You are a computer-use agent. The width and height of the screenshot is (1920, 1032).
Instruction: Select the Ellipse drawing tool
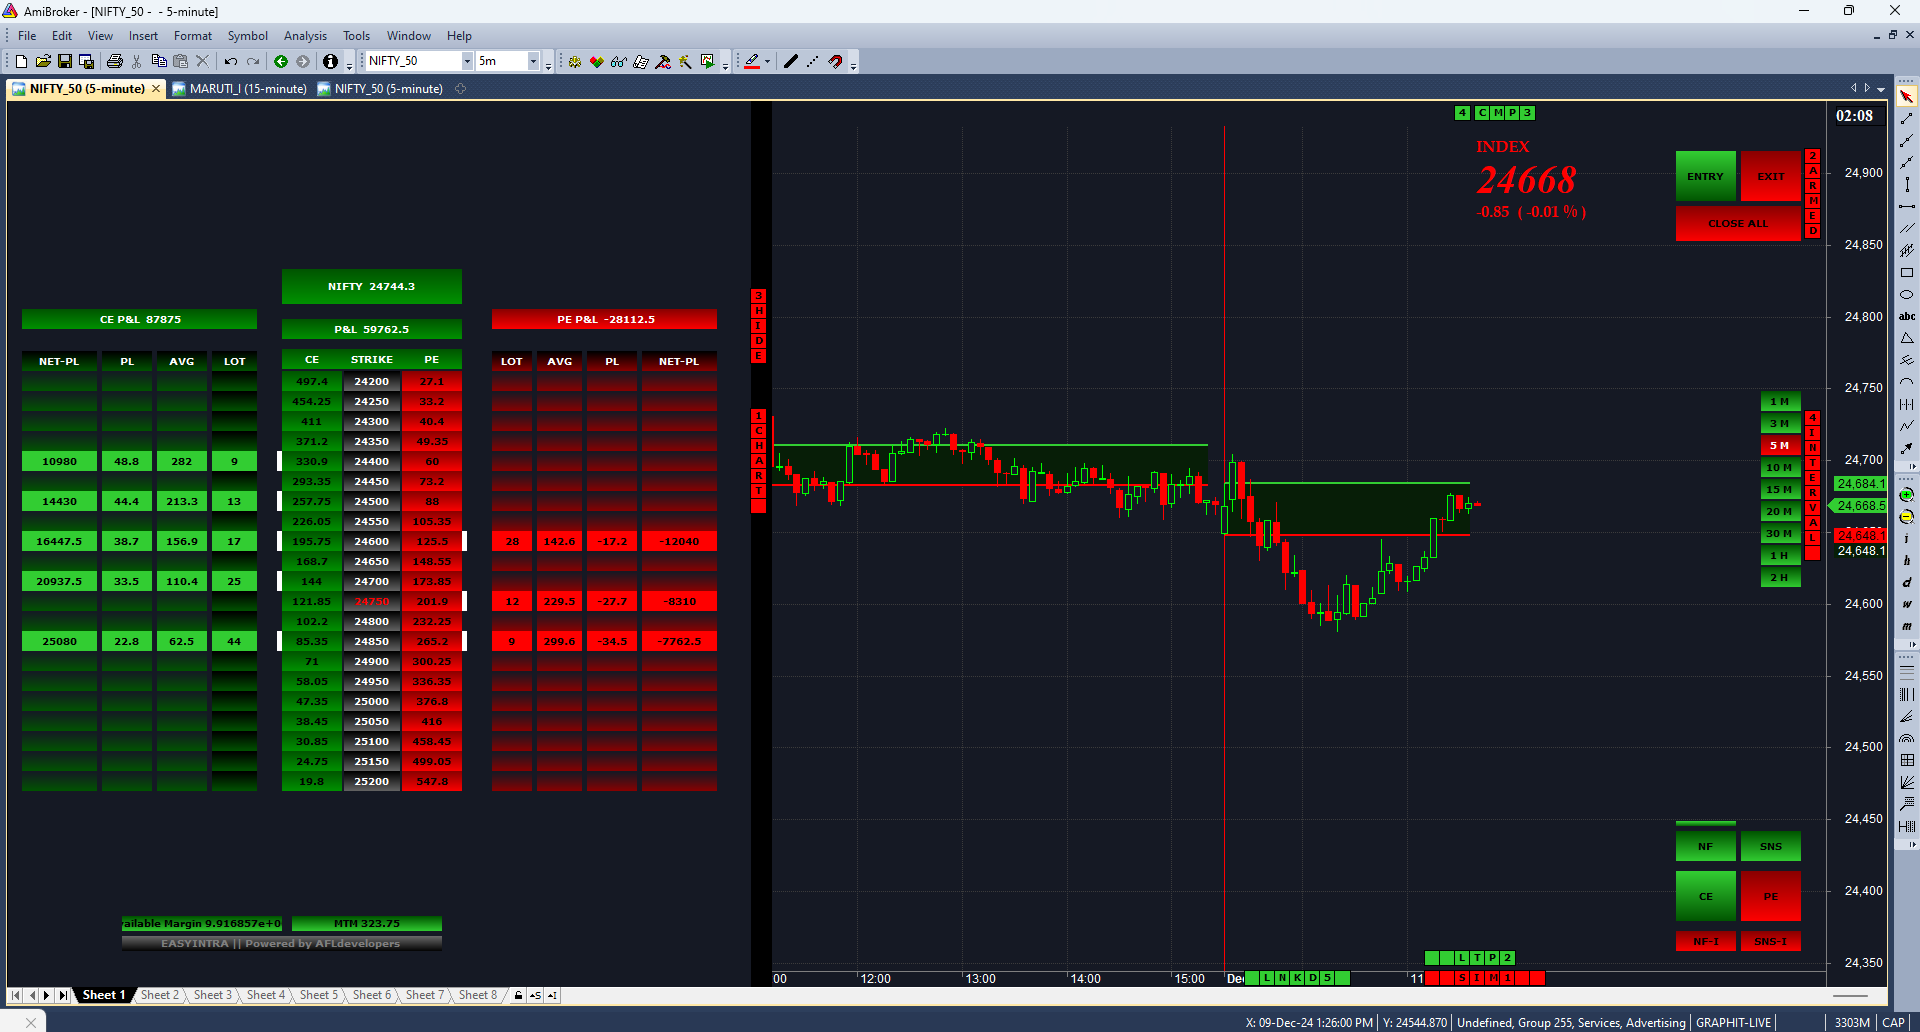(x=1907, y=295)
